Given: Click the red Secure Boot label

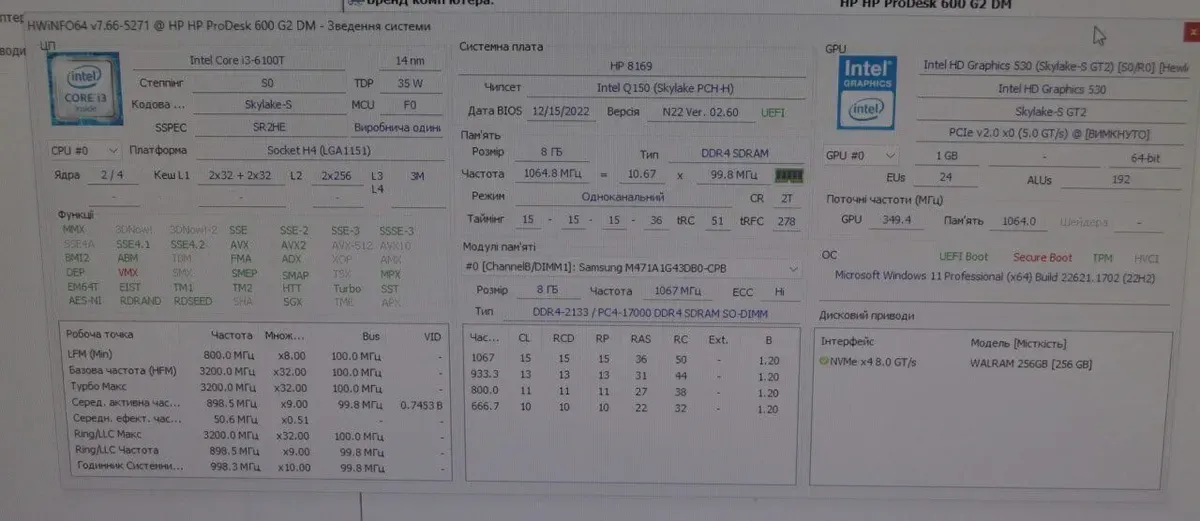Looking at the screenshot, I should pyautogui.click(x=1041, y=258).
